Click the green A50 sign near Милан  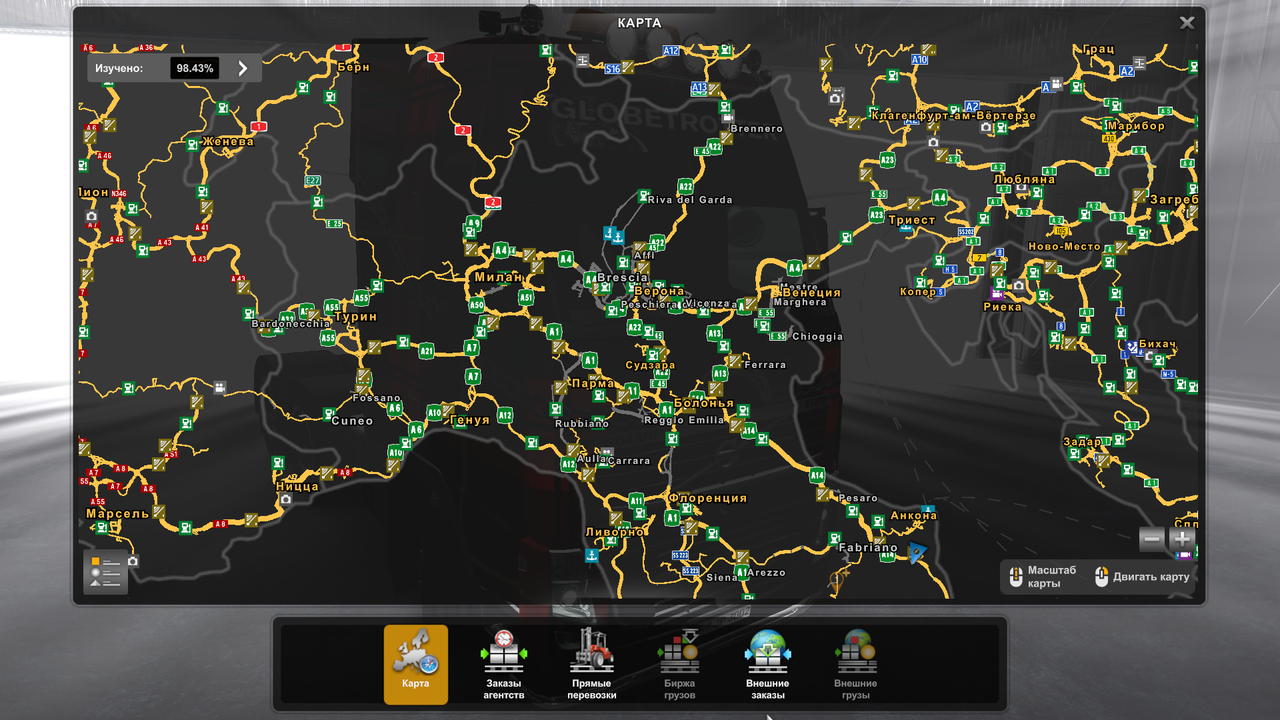pyautogui.click(x=477, y=305)
